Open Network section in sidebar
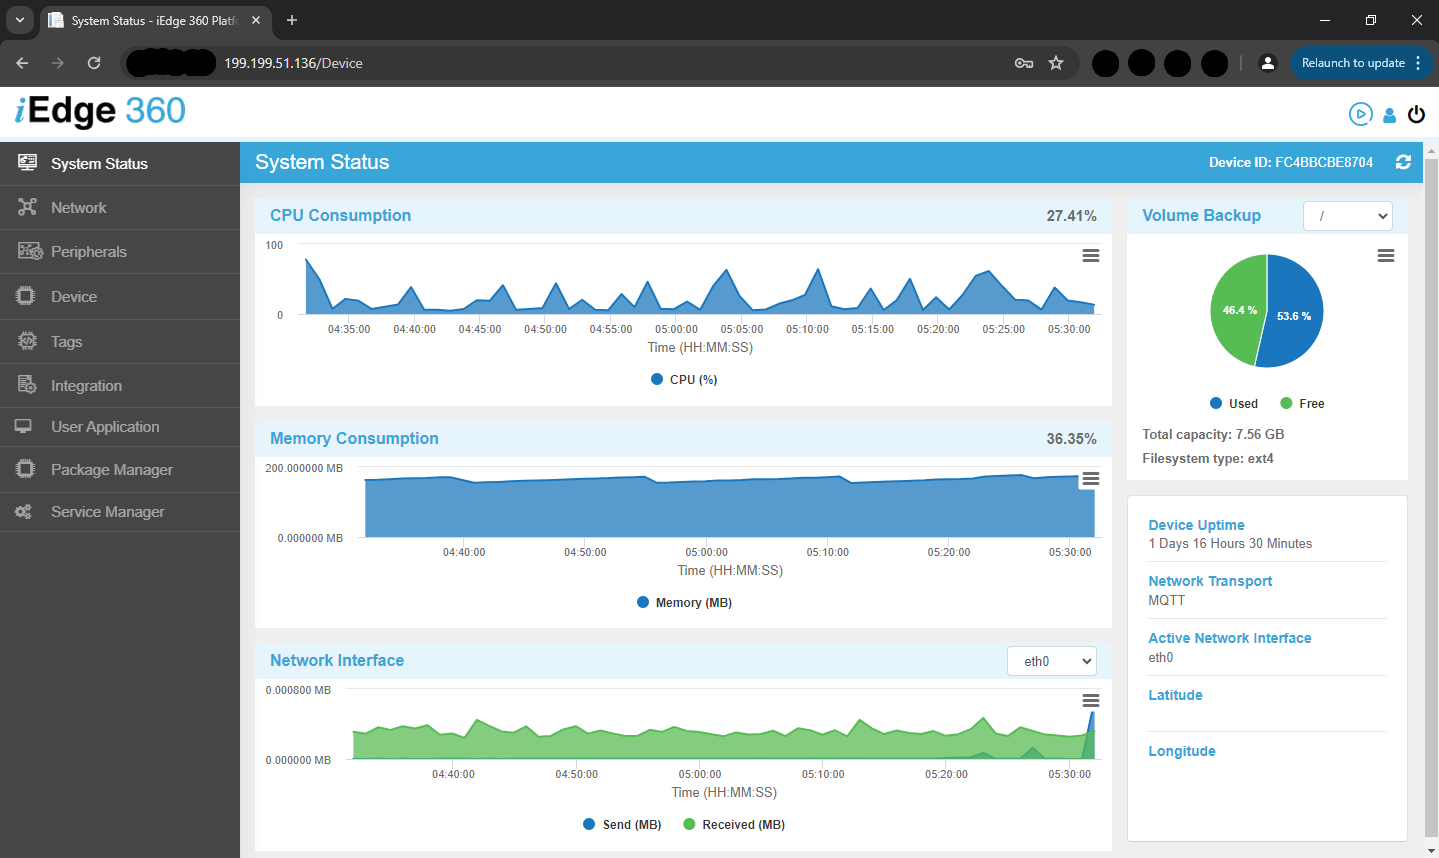 click(x=79, y=208)
